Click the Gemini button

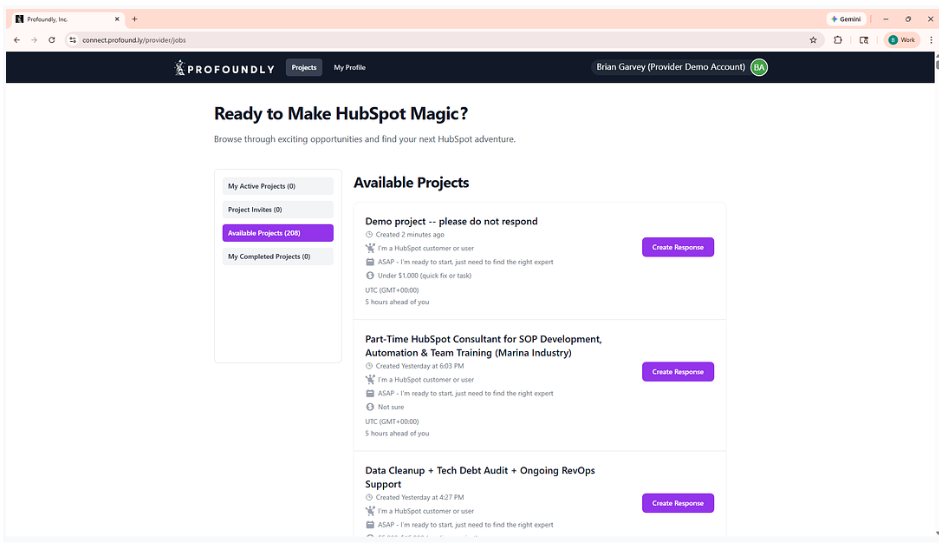point(846,19)
